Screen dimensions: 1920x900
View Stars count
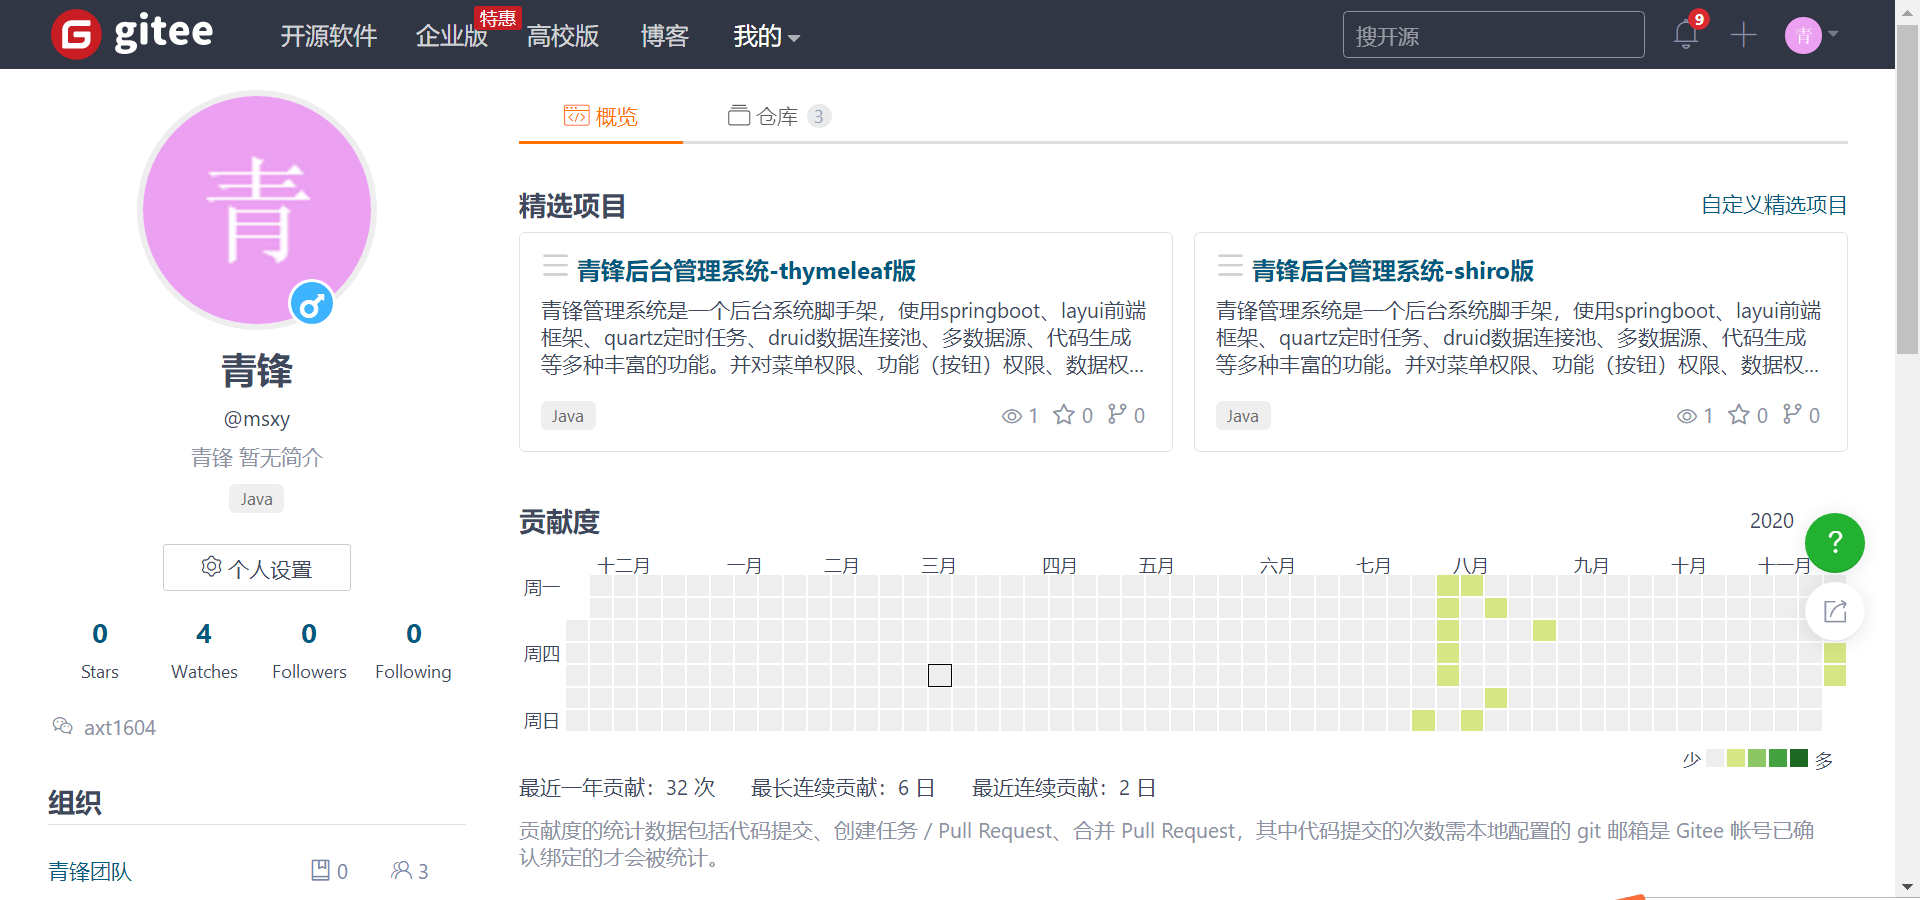100,651
